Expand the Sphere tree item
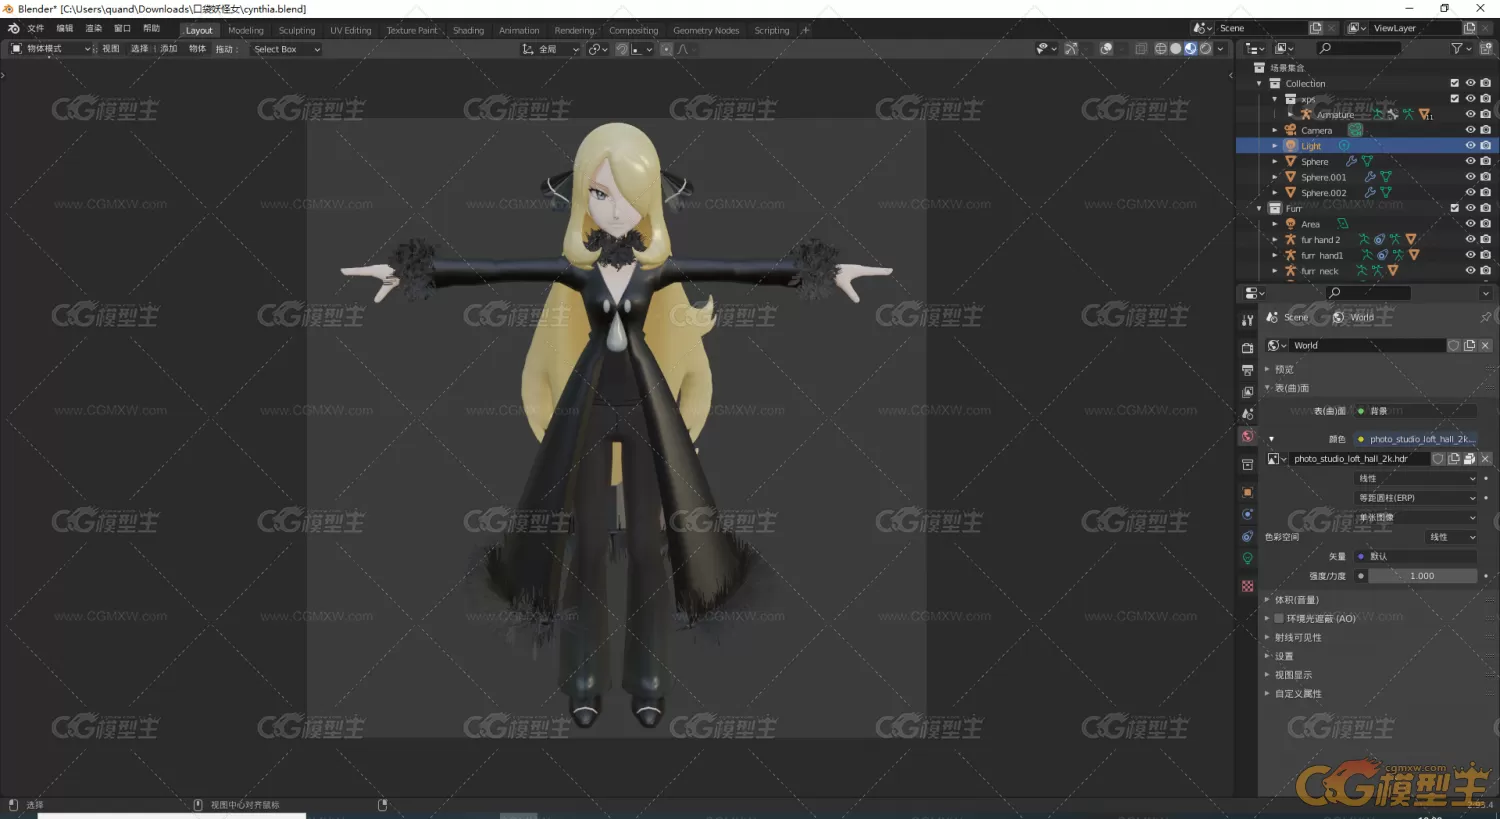 1275,161
